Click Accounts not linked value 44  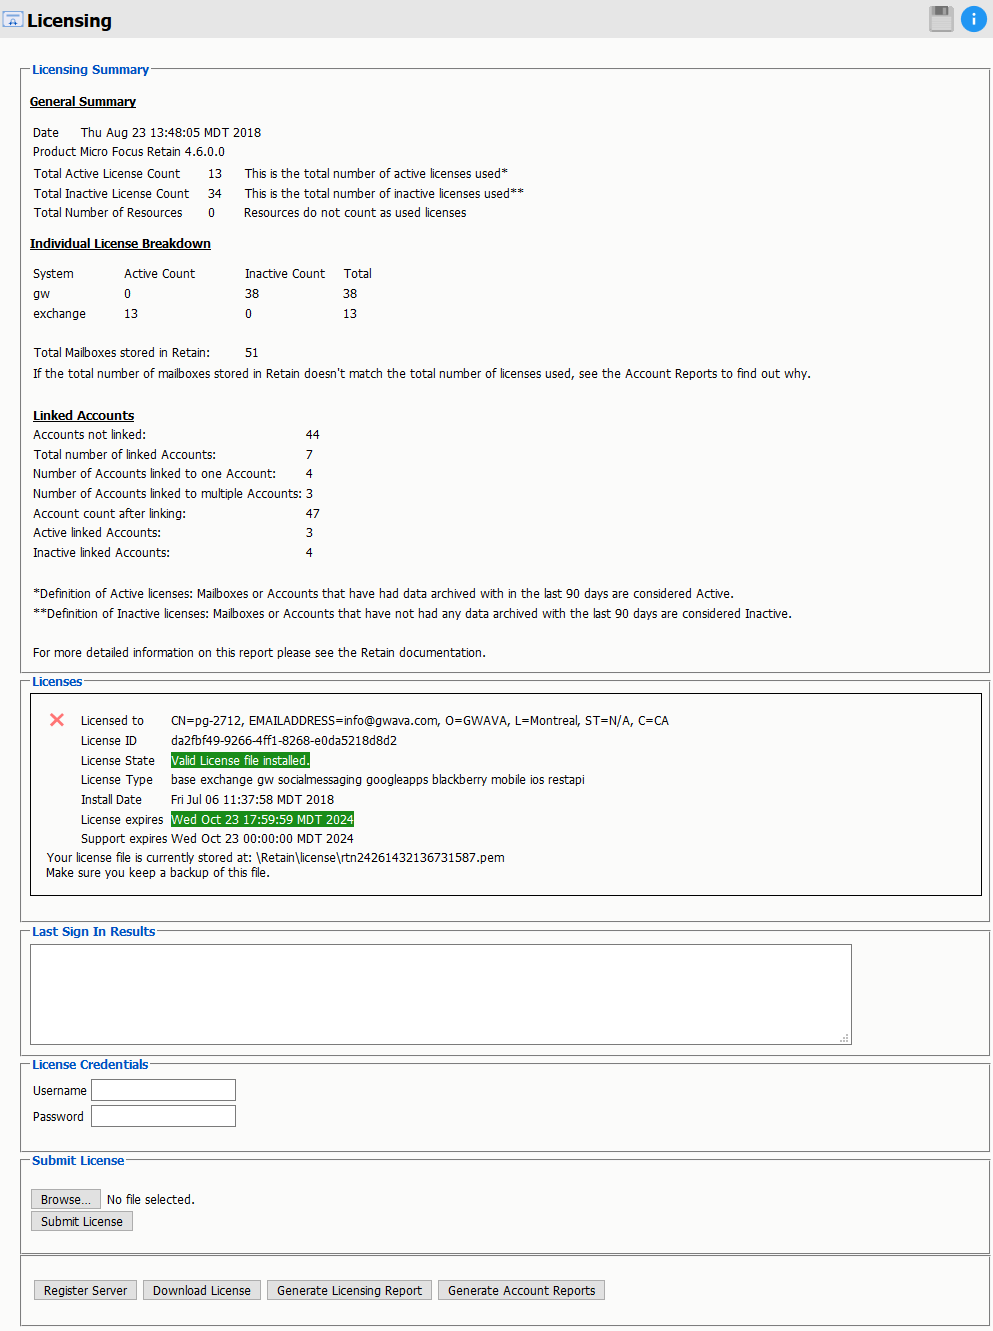coord(313,435)
